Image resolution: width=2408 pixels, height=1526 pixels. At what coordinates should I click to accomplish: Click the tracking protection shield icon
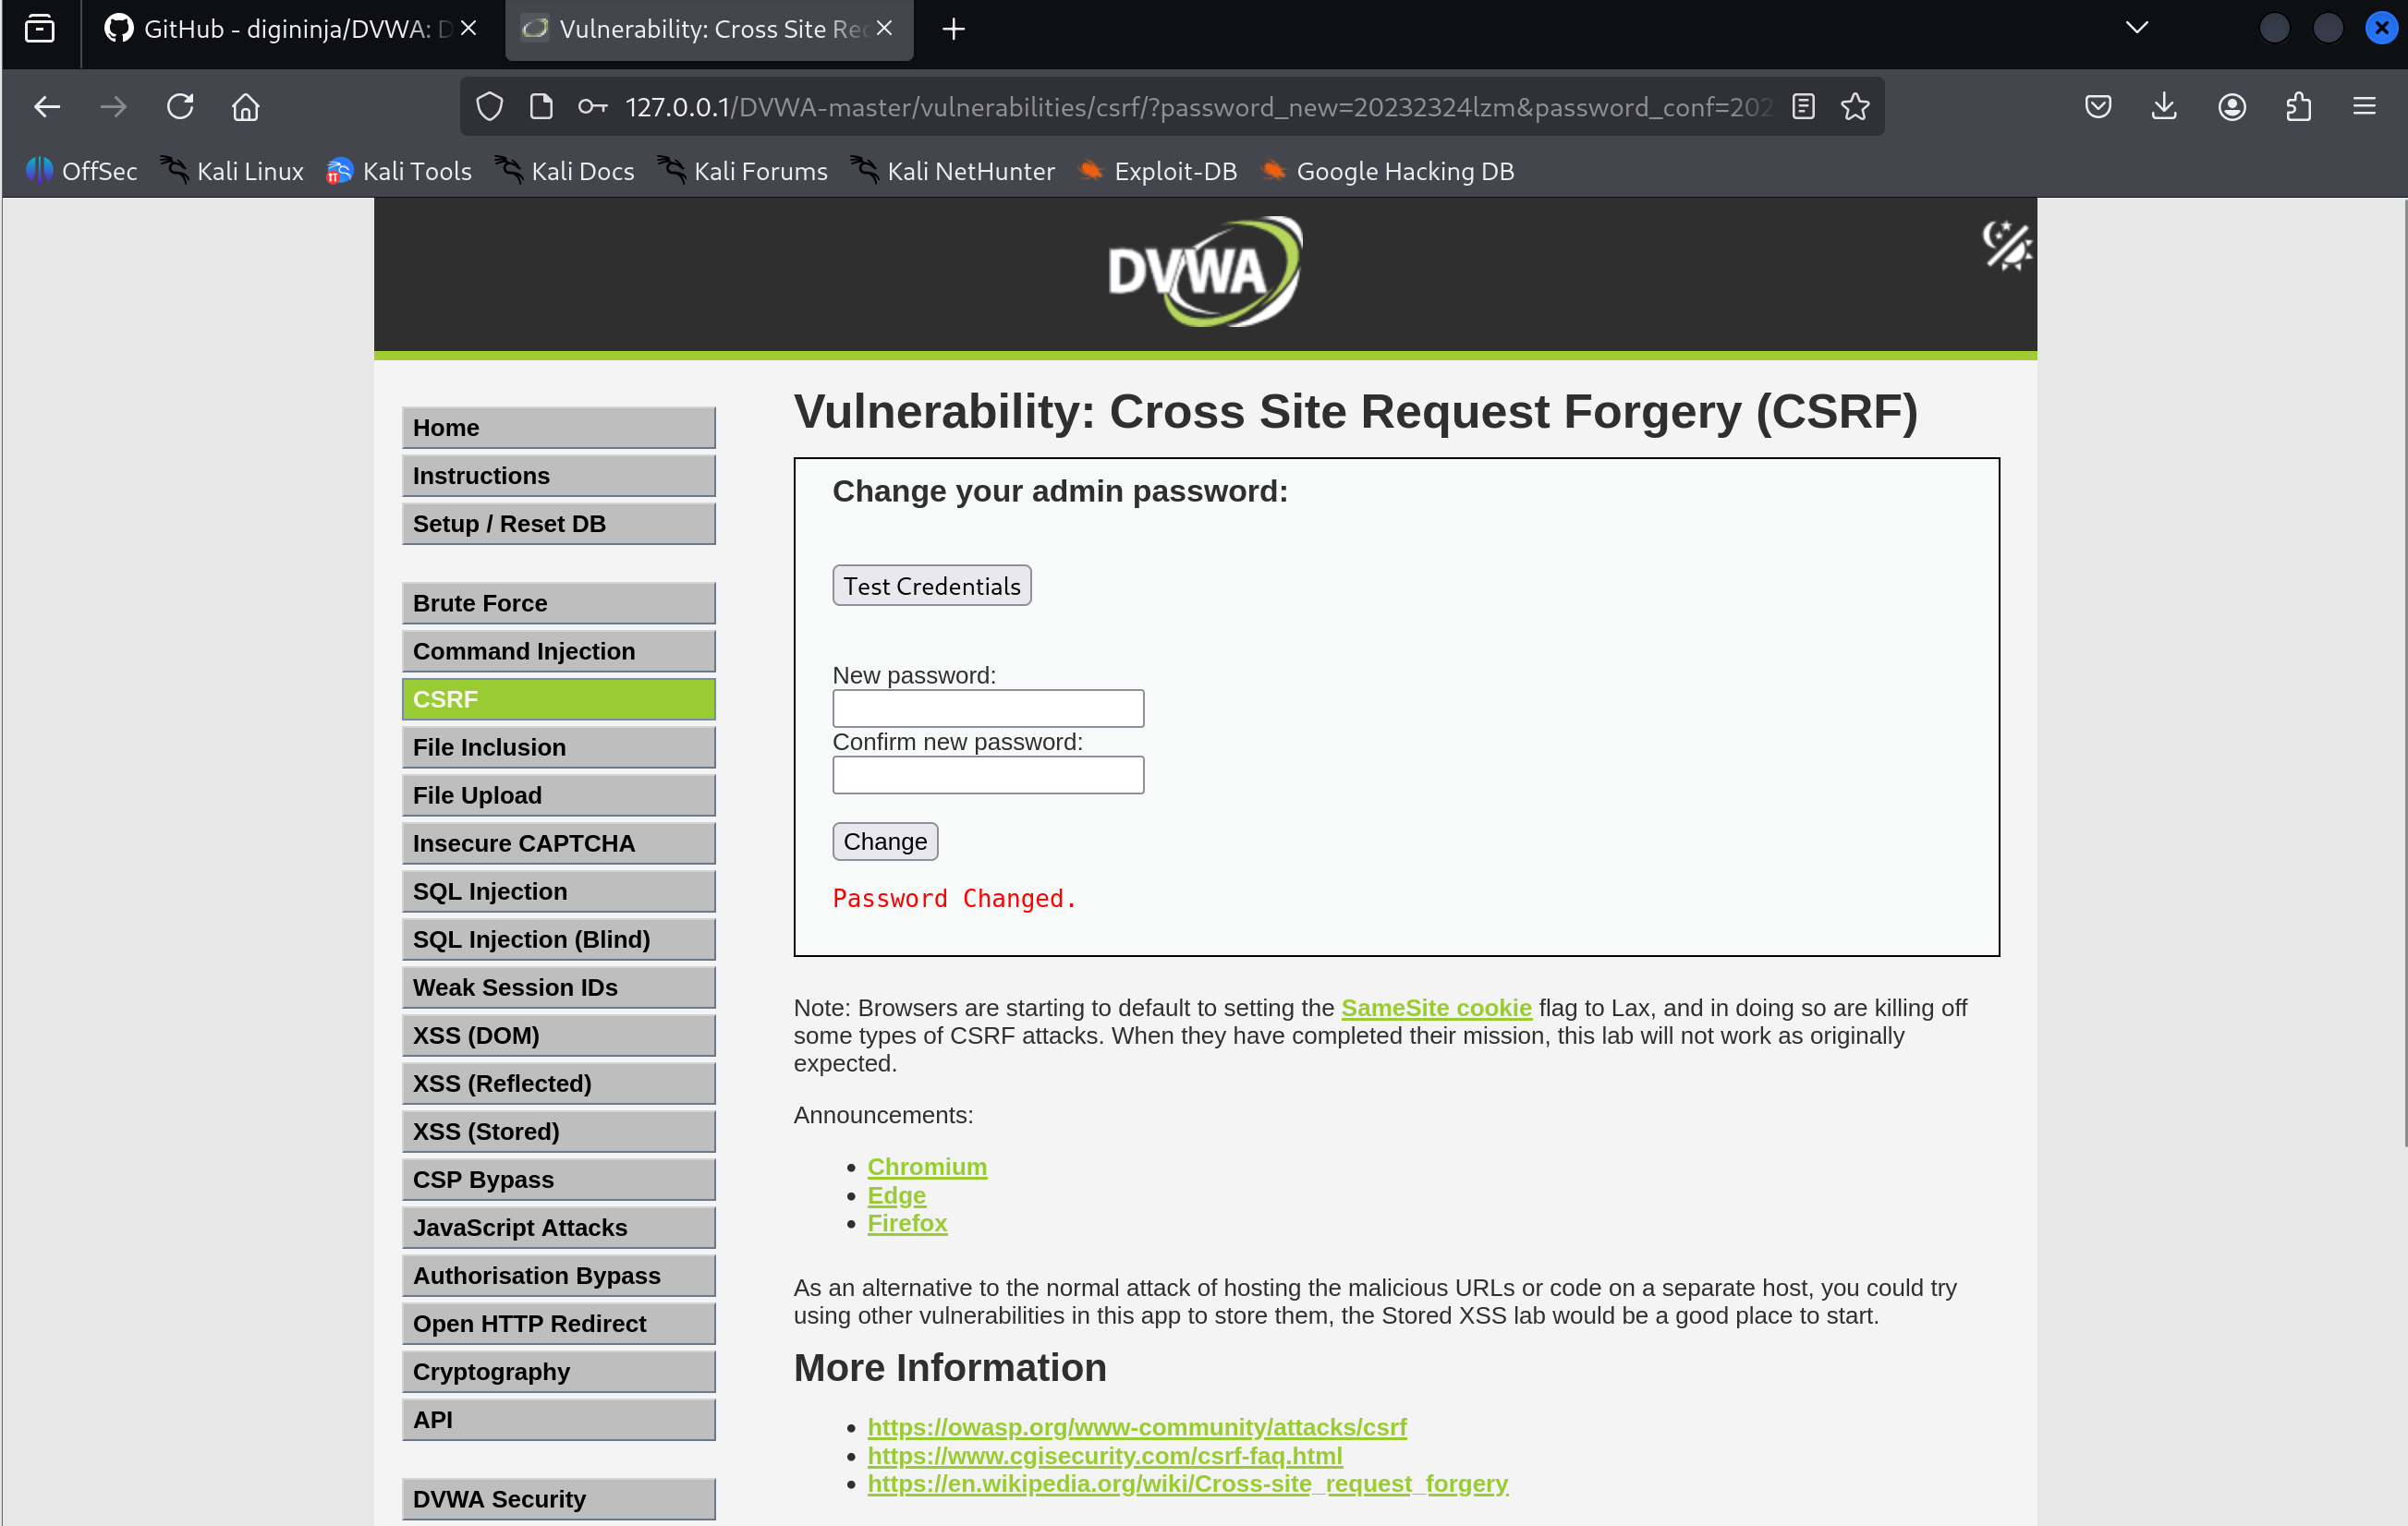click(x=489, y=106)
